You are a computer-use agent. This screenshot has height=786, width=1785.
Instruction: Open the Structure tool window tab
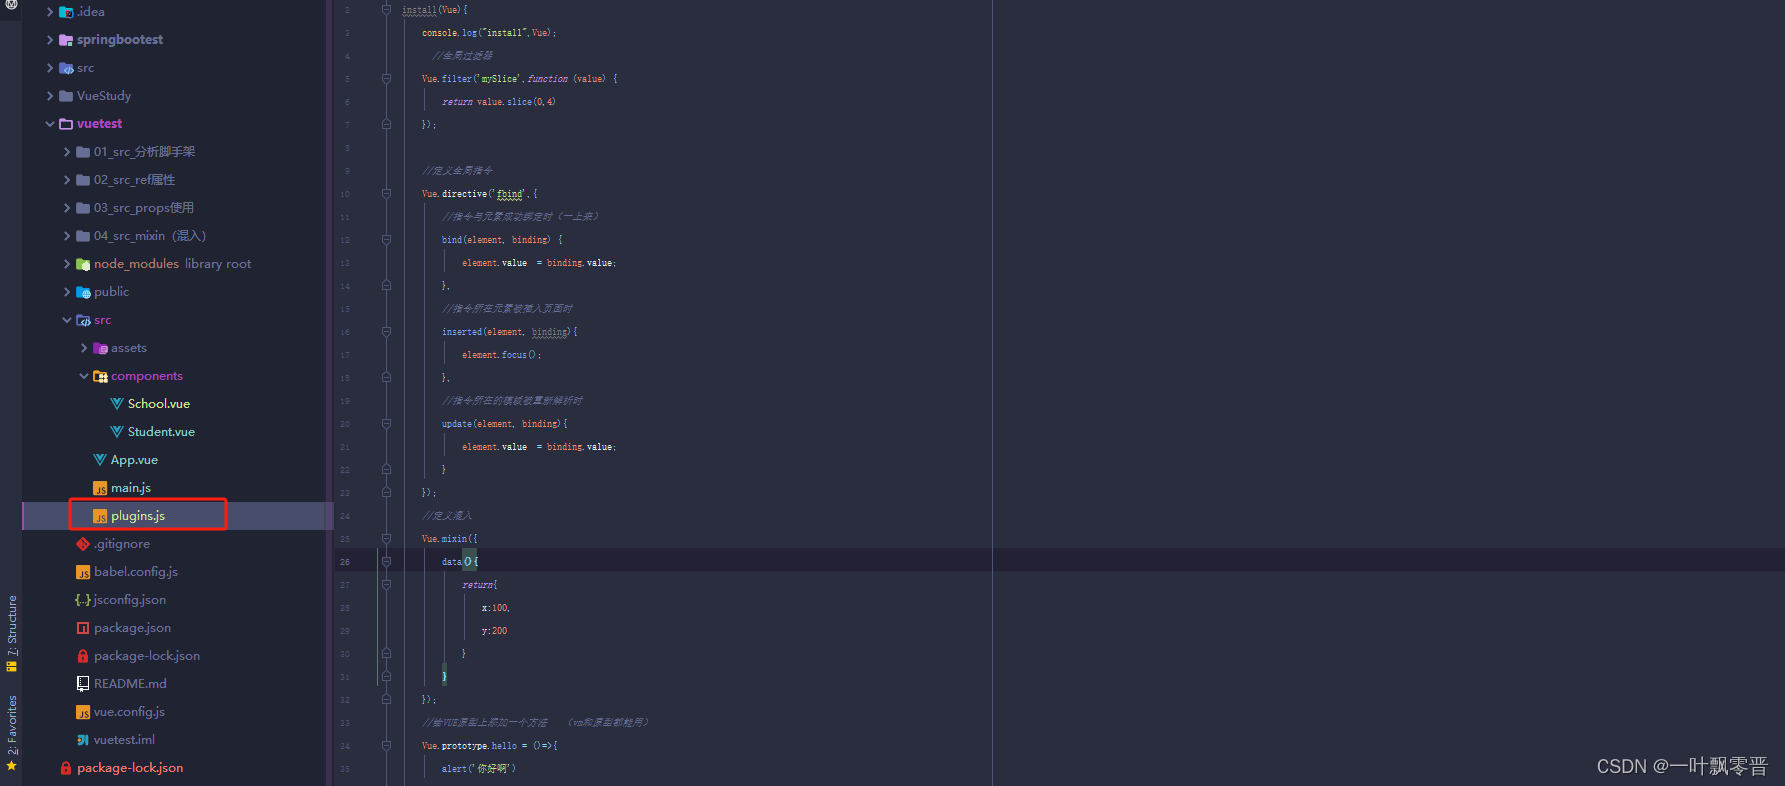coord(12,634)
